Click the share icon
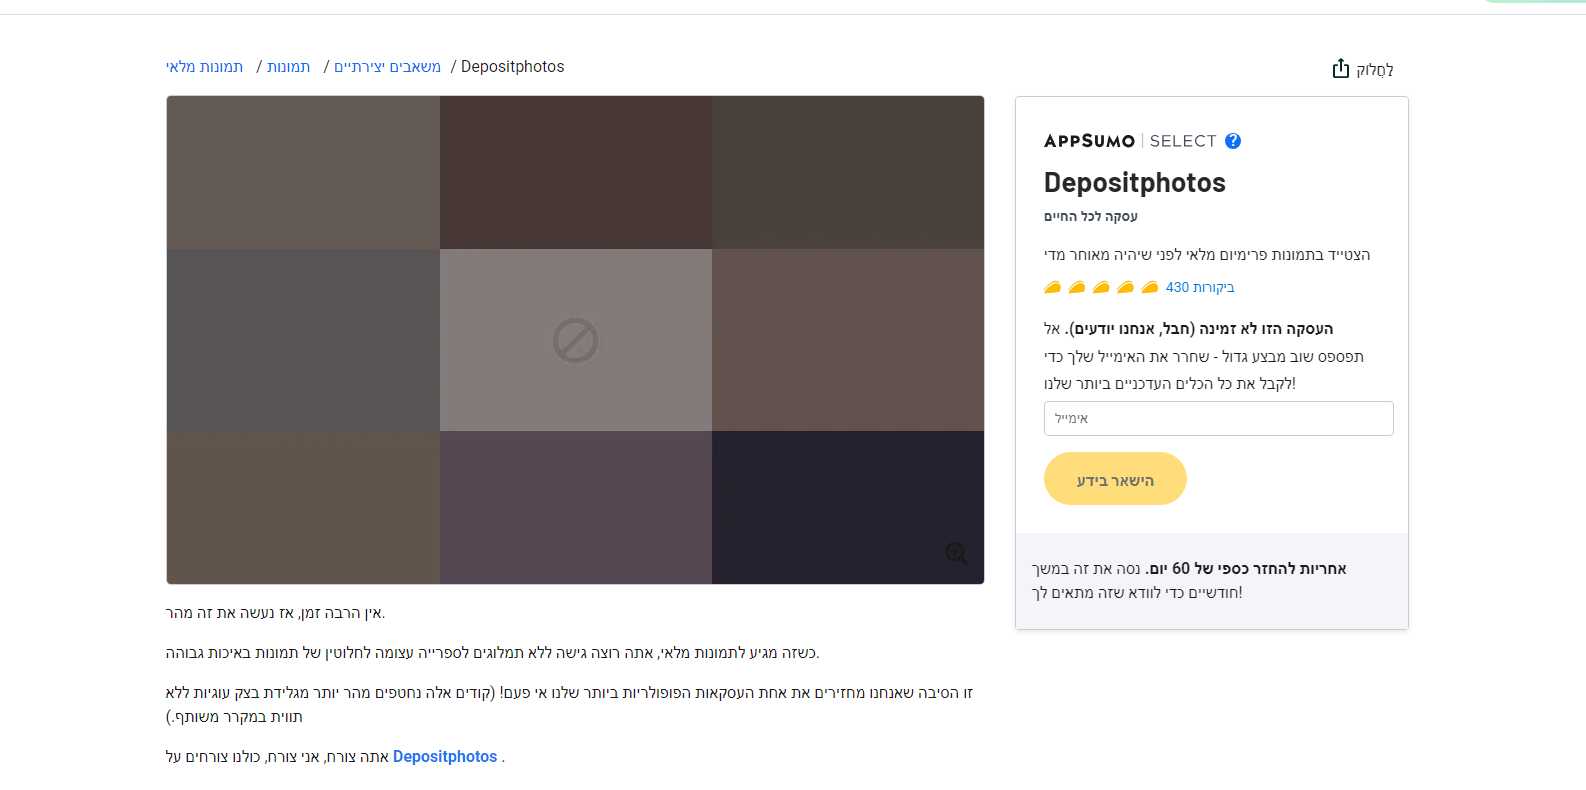1586x790 pixels. (x=1341, y=68)
